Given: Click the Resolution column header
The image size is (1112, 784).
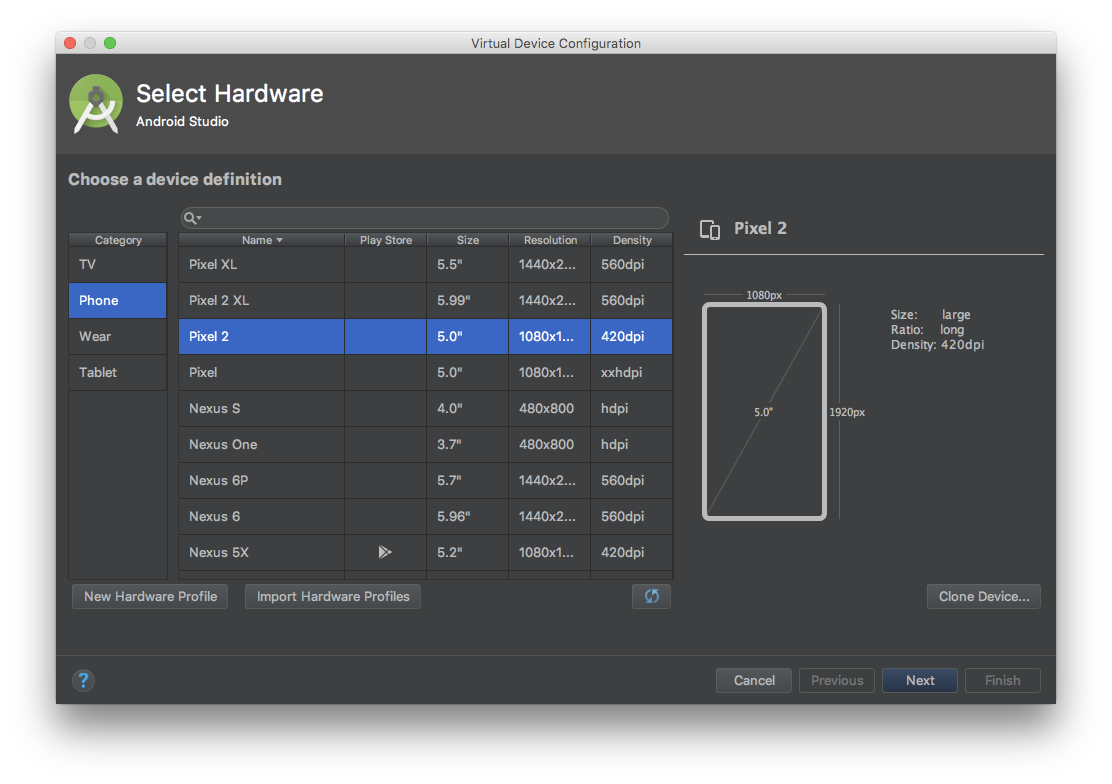Looking at the screenshot, I should [550, 240].
